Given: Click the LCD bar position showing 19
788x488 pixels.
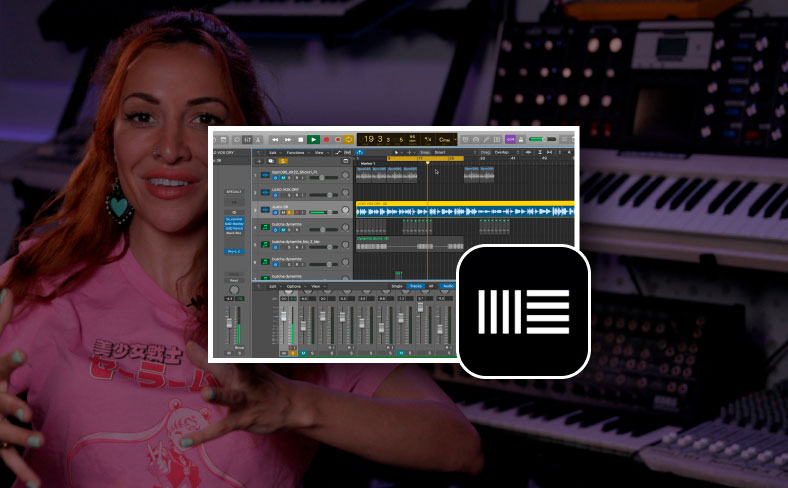Looking at the screenshot, I should tap(369, 139).
